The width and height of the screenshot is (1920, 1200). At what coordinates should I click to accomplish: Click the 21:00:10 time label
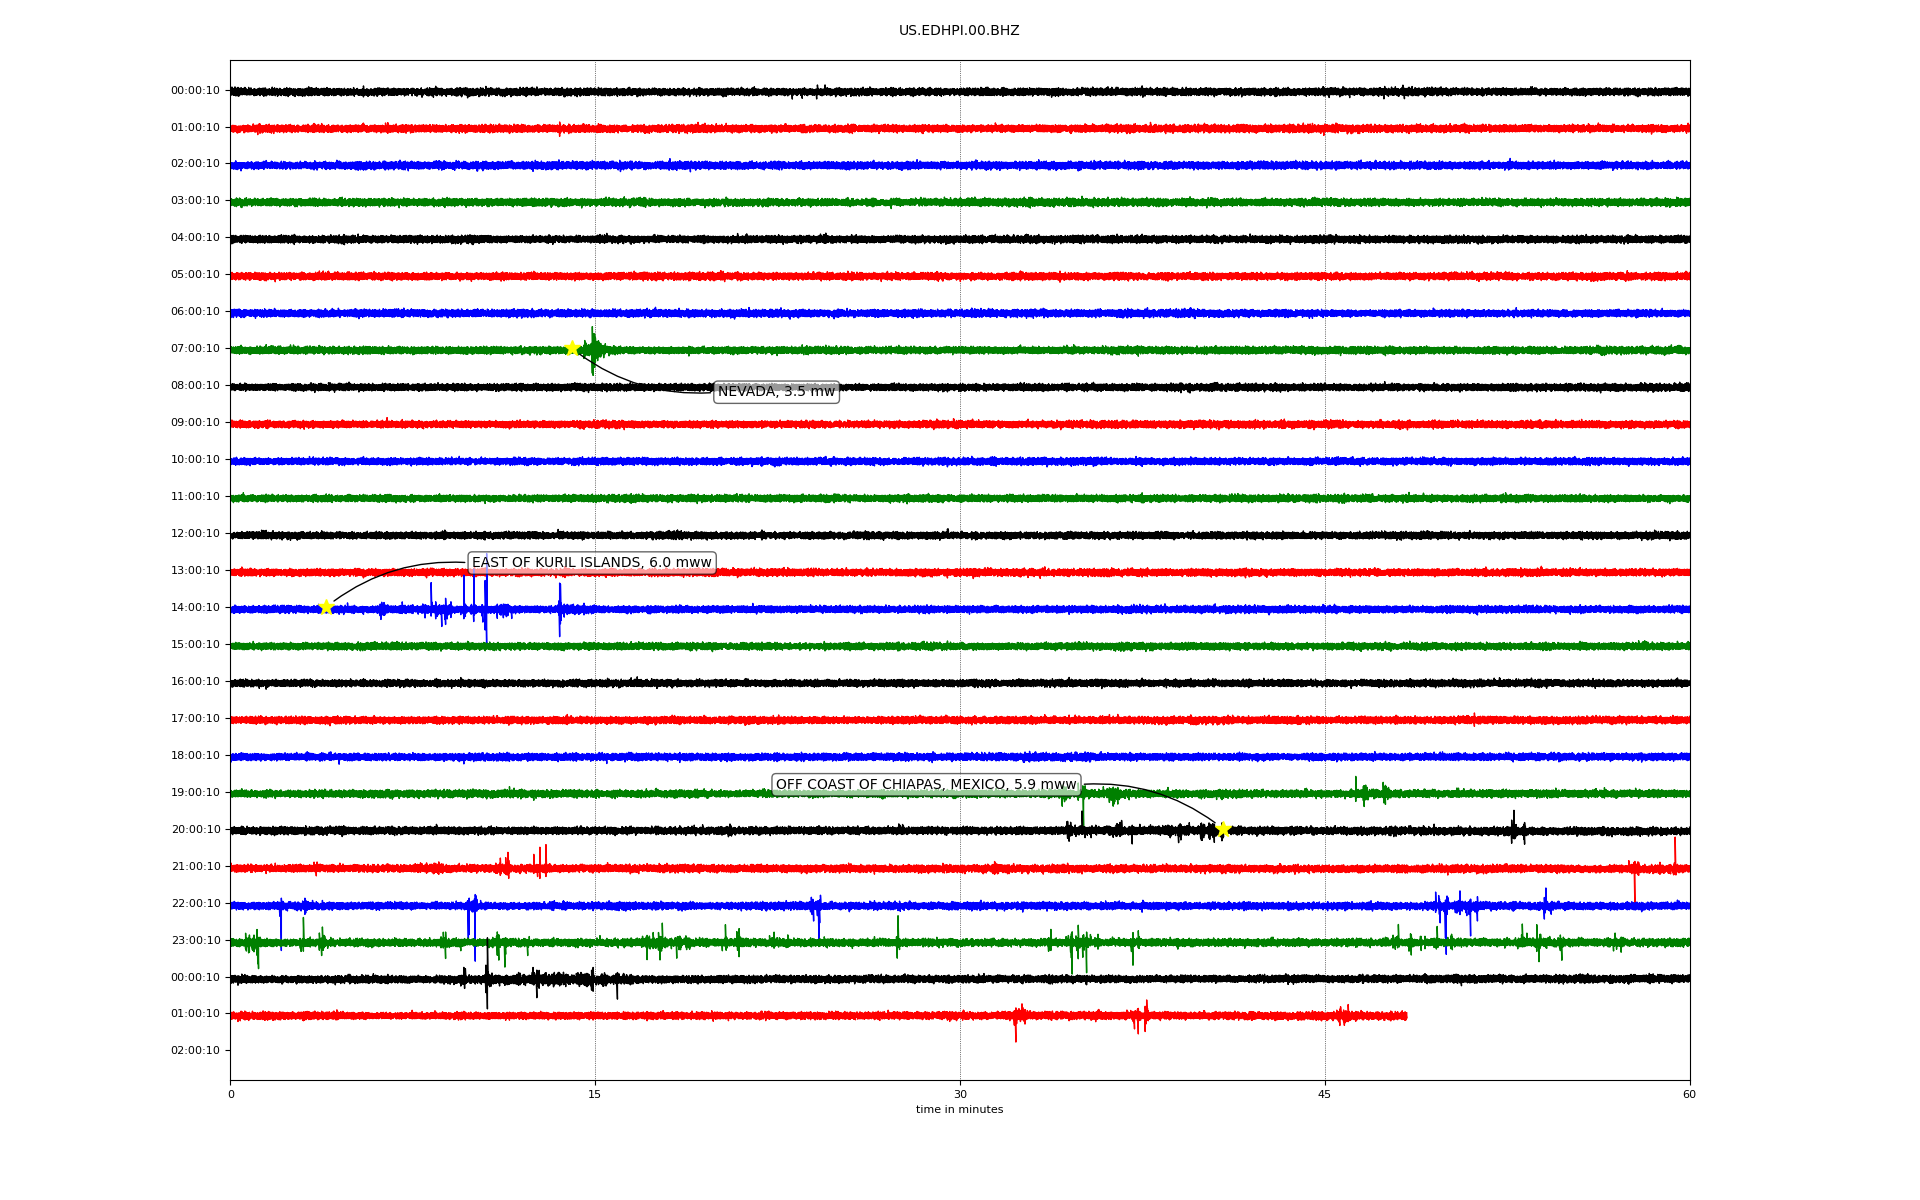point(195,867)
